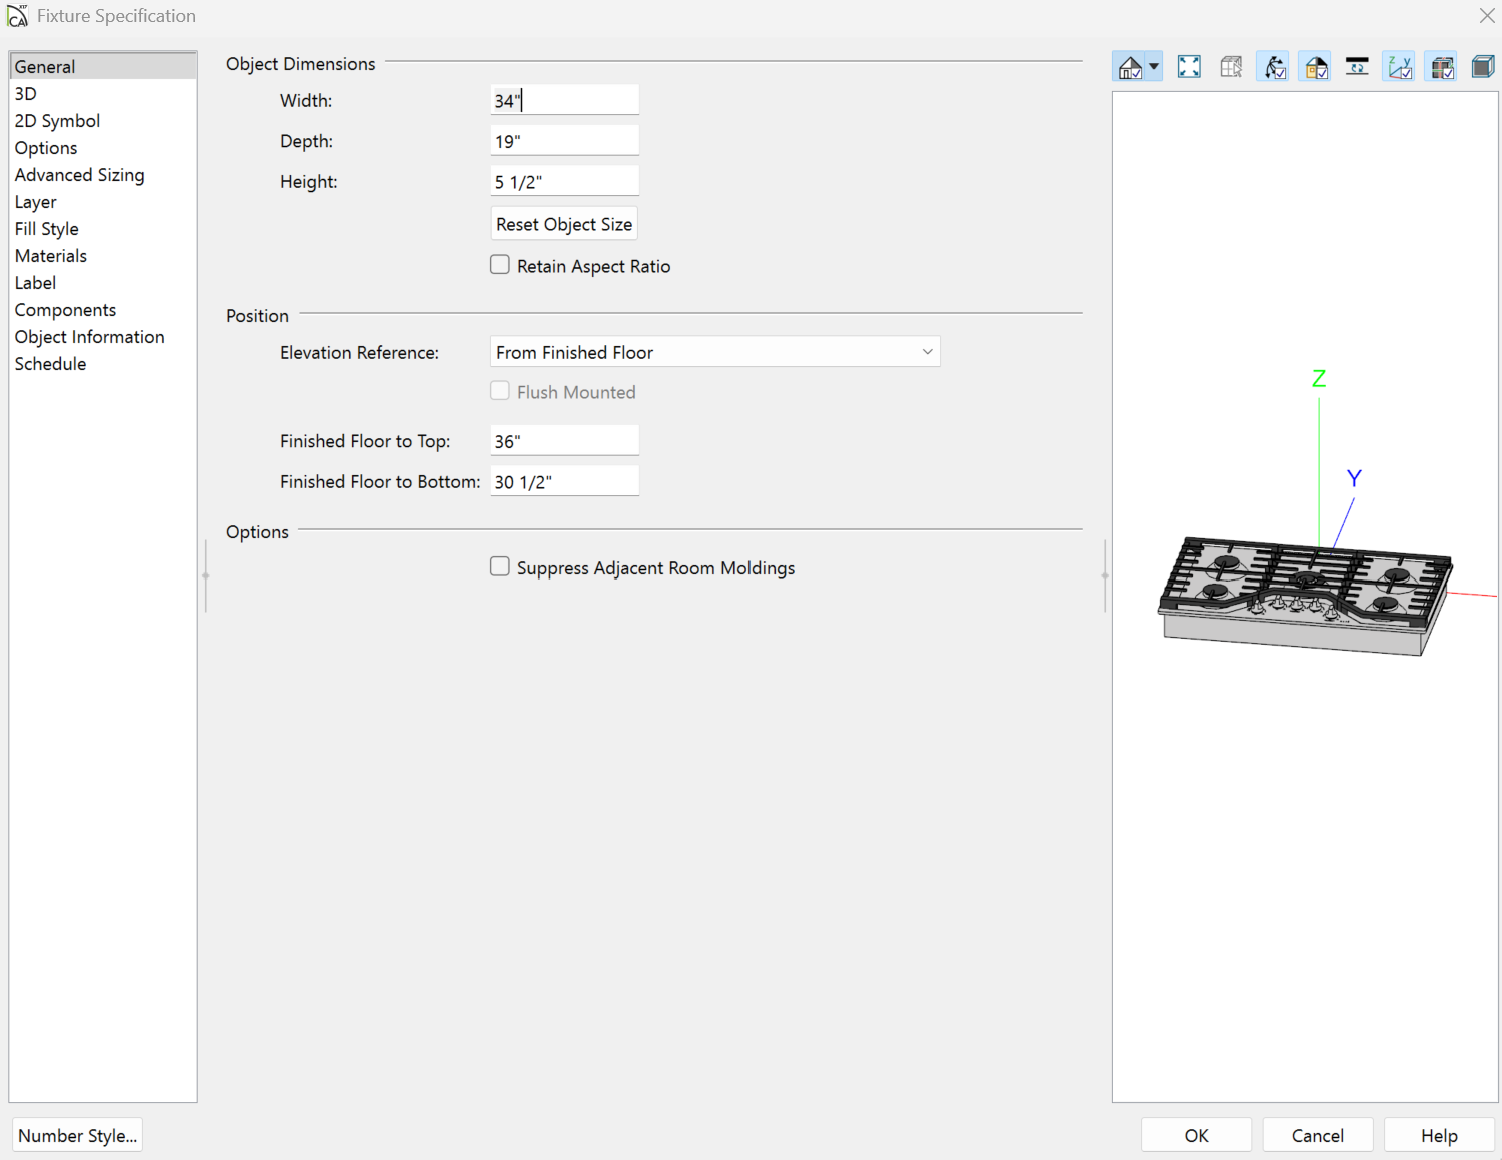Expand the arrow next to house view icon

click(x=1154, y=67)
